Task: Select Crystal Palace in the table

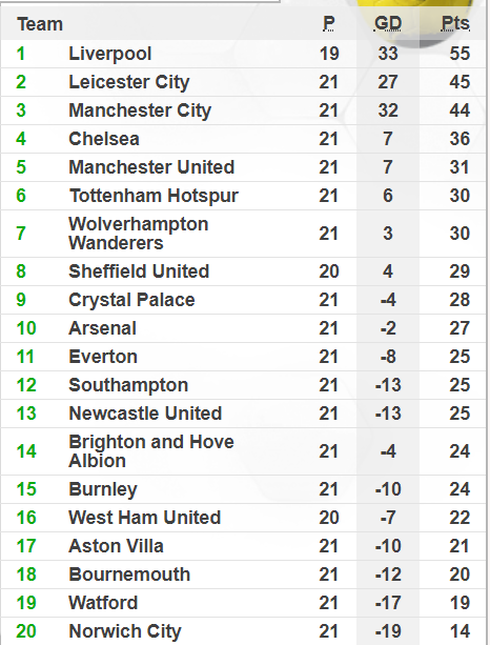Action: coord(132,300)
